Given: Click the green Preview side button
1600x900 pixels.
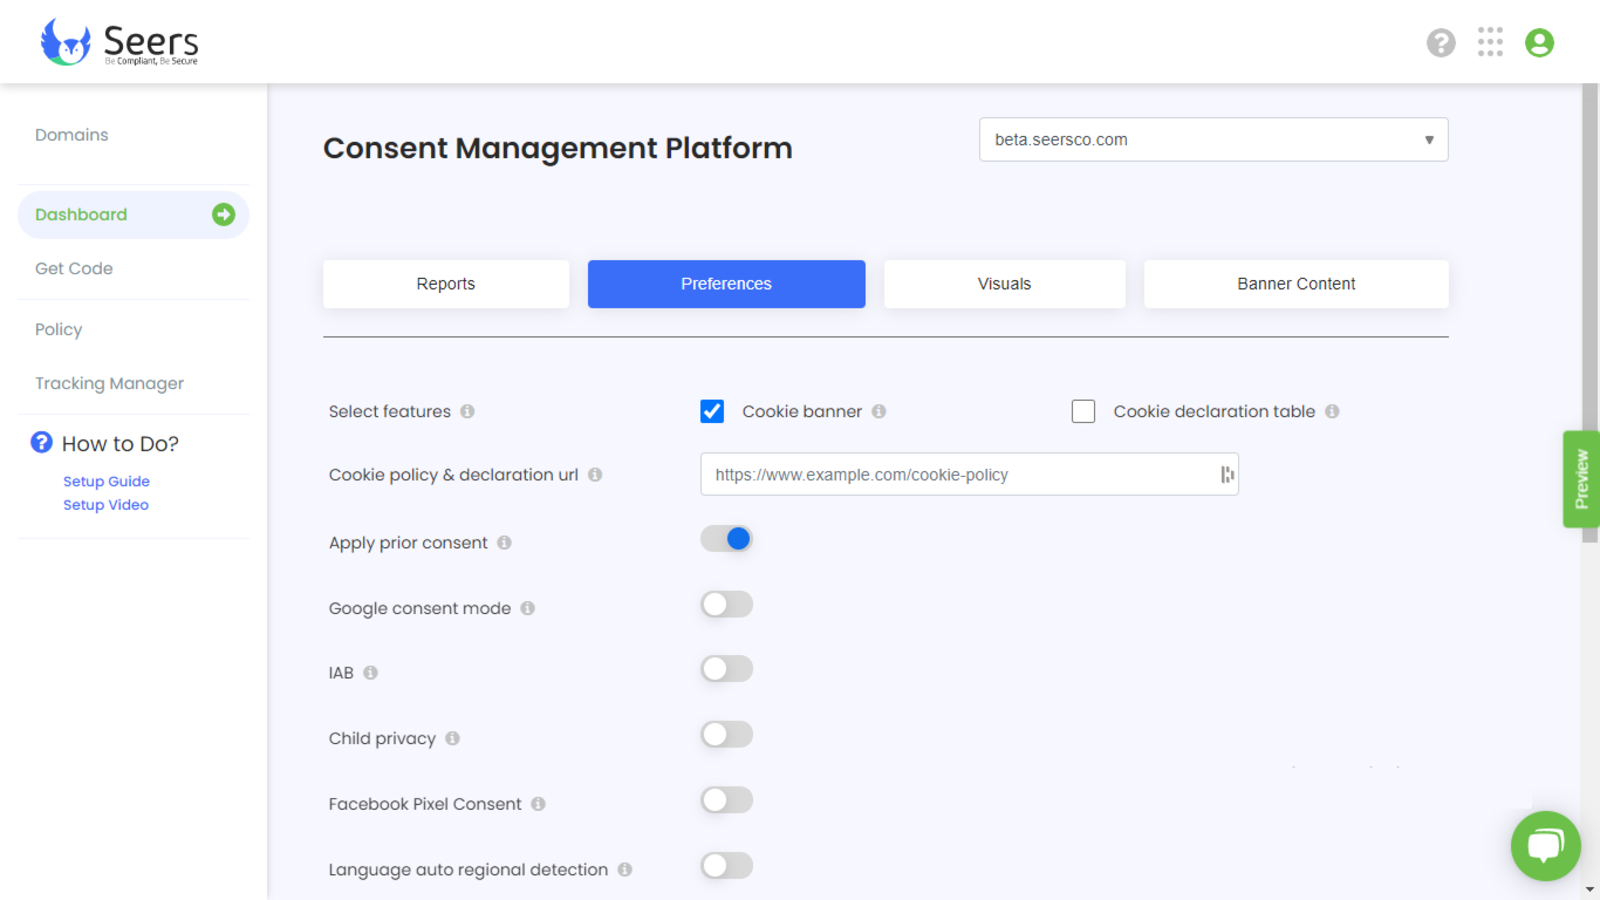Looking at the screenshot, I should 1581,479.
